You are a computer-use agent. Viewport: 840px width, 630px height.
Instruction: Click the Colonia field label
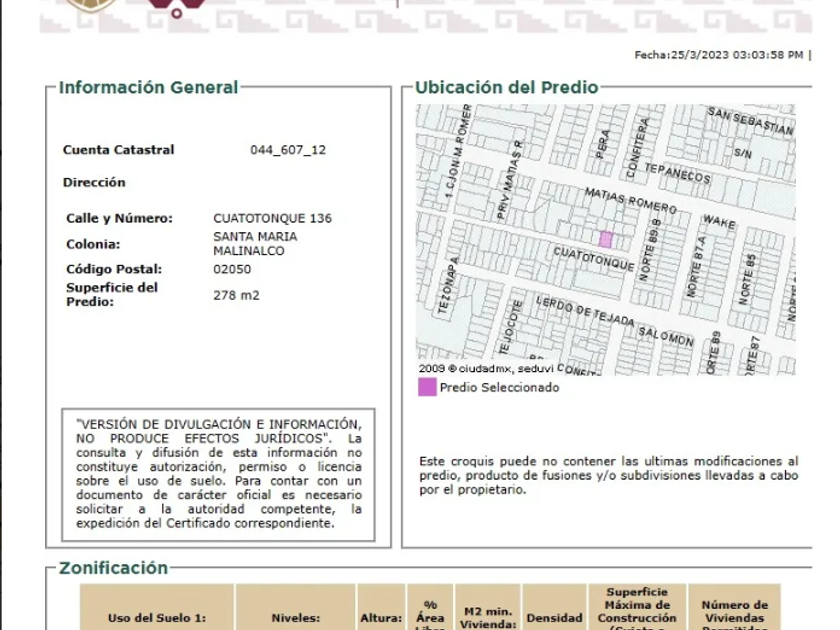(x=93, y=244)
